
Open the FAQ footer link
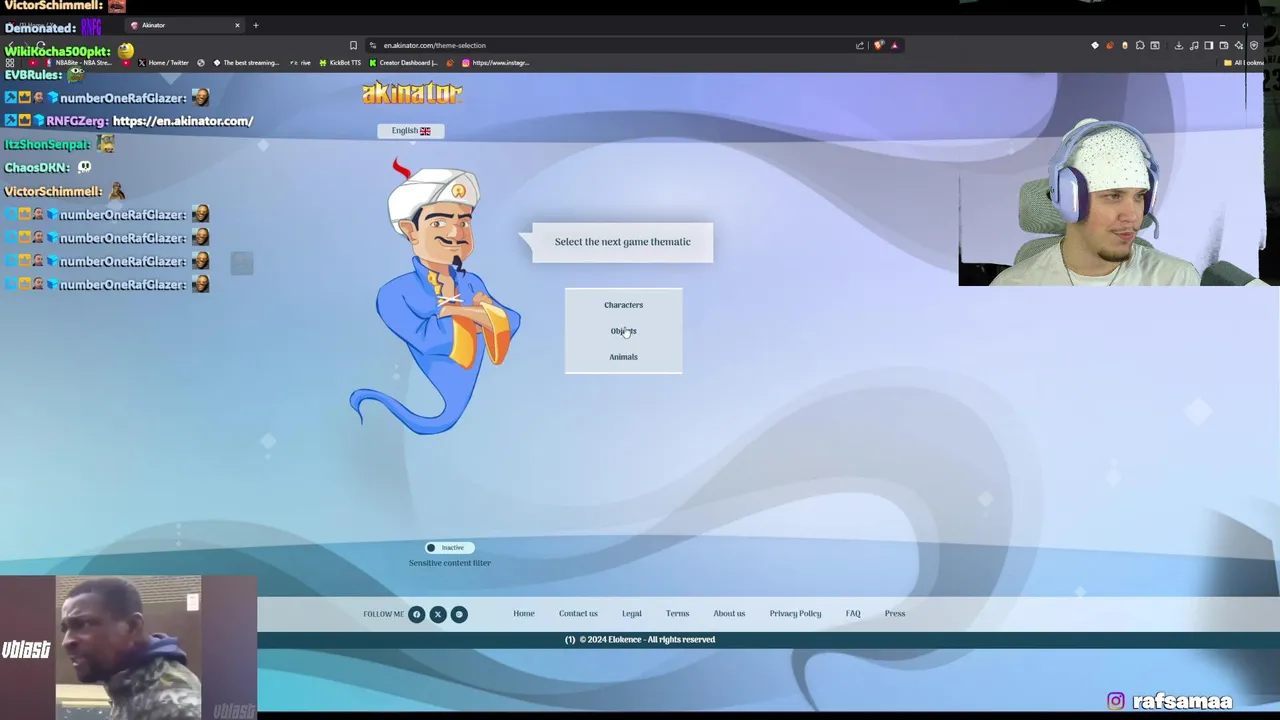tap(853, 614)
